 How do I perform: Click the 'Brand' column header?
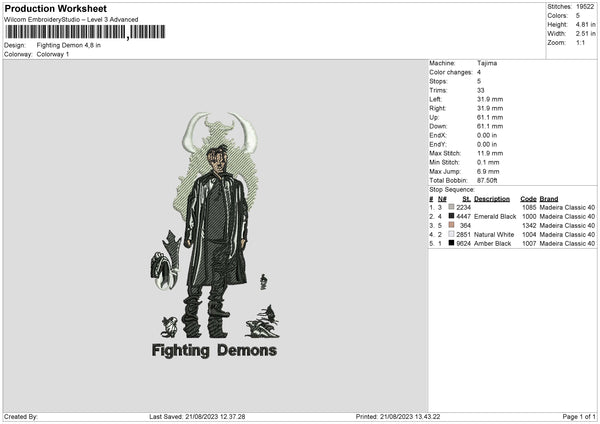[x=549, y=199]
